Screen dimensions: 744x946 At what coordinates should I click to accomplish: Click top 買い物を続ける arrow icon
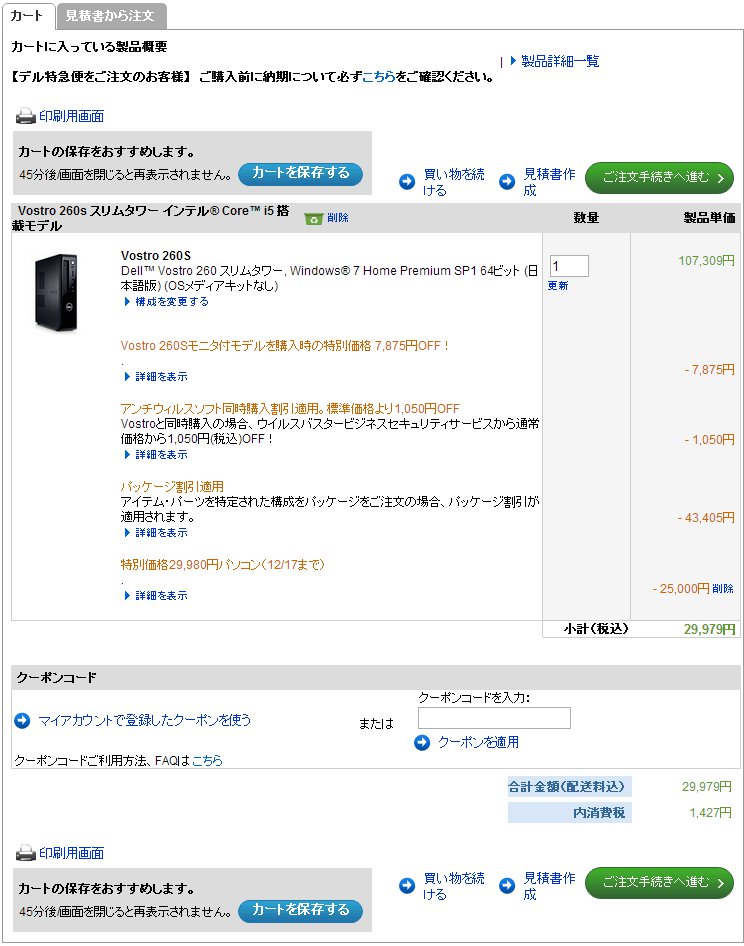coord(407,182)
